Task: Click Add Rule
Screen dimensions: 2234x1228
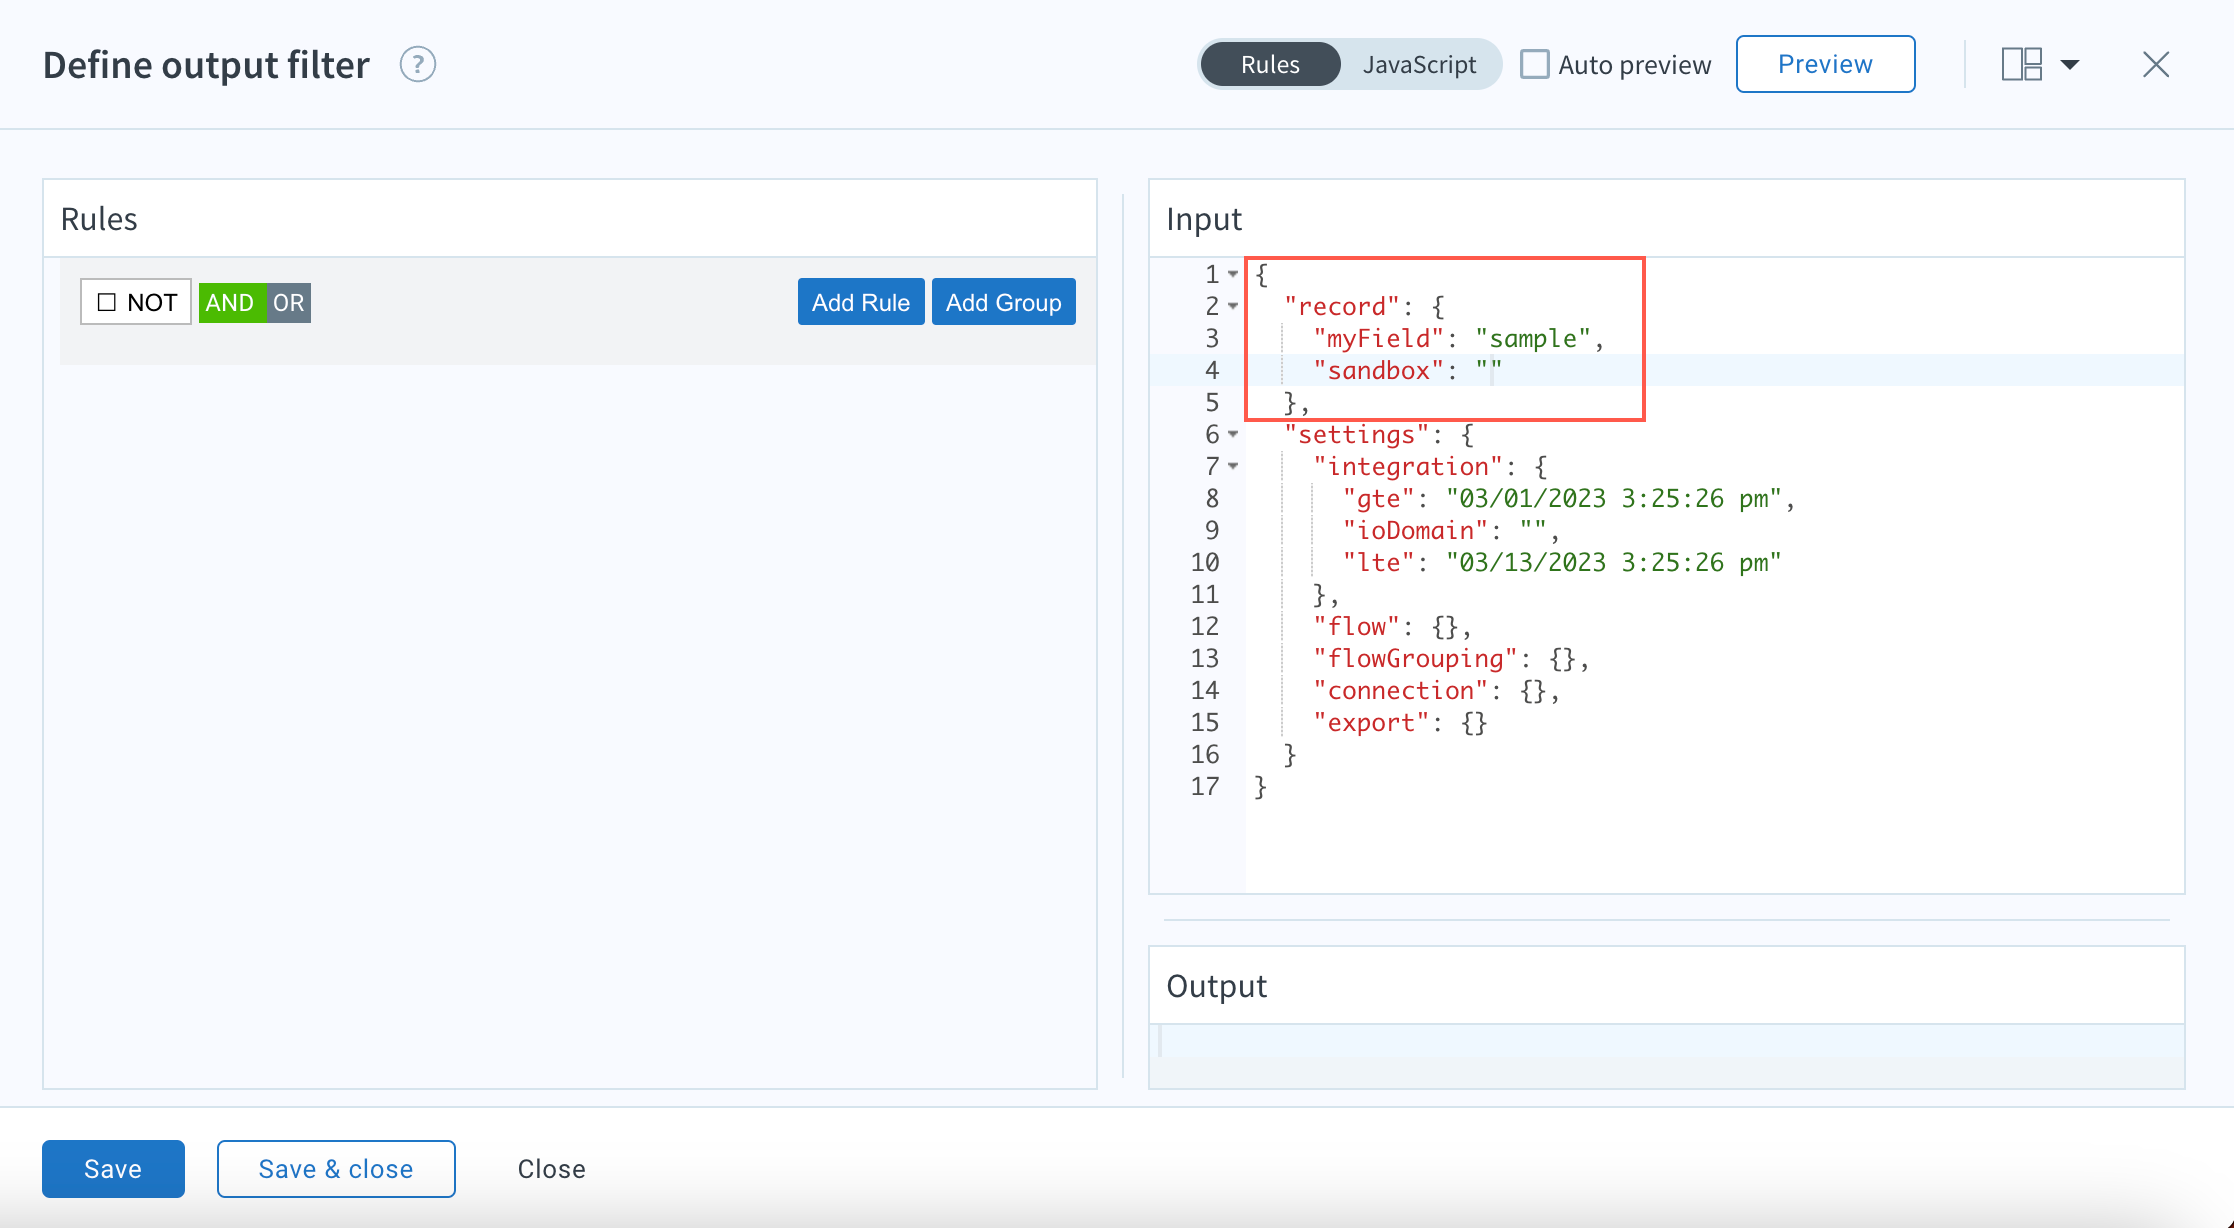Action: coord(860,302)
